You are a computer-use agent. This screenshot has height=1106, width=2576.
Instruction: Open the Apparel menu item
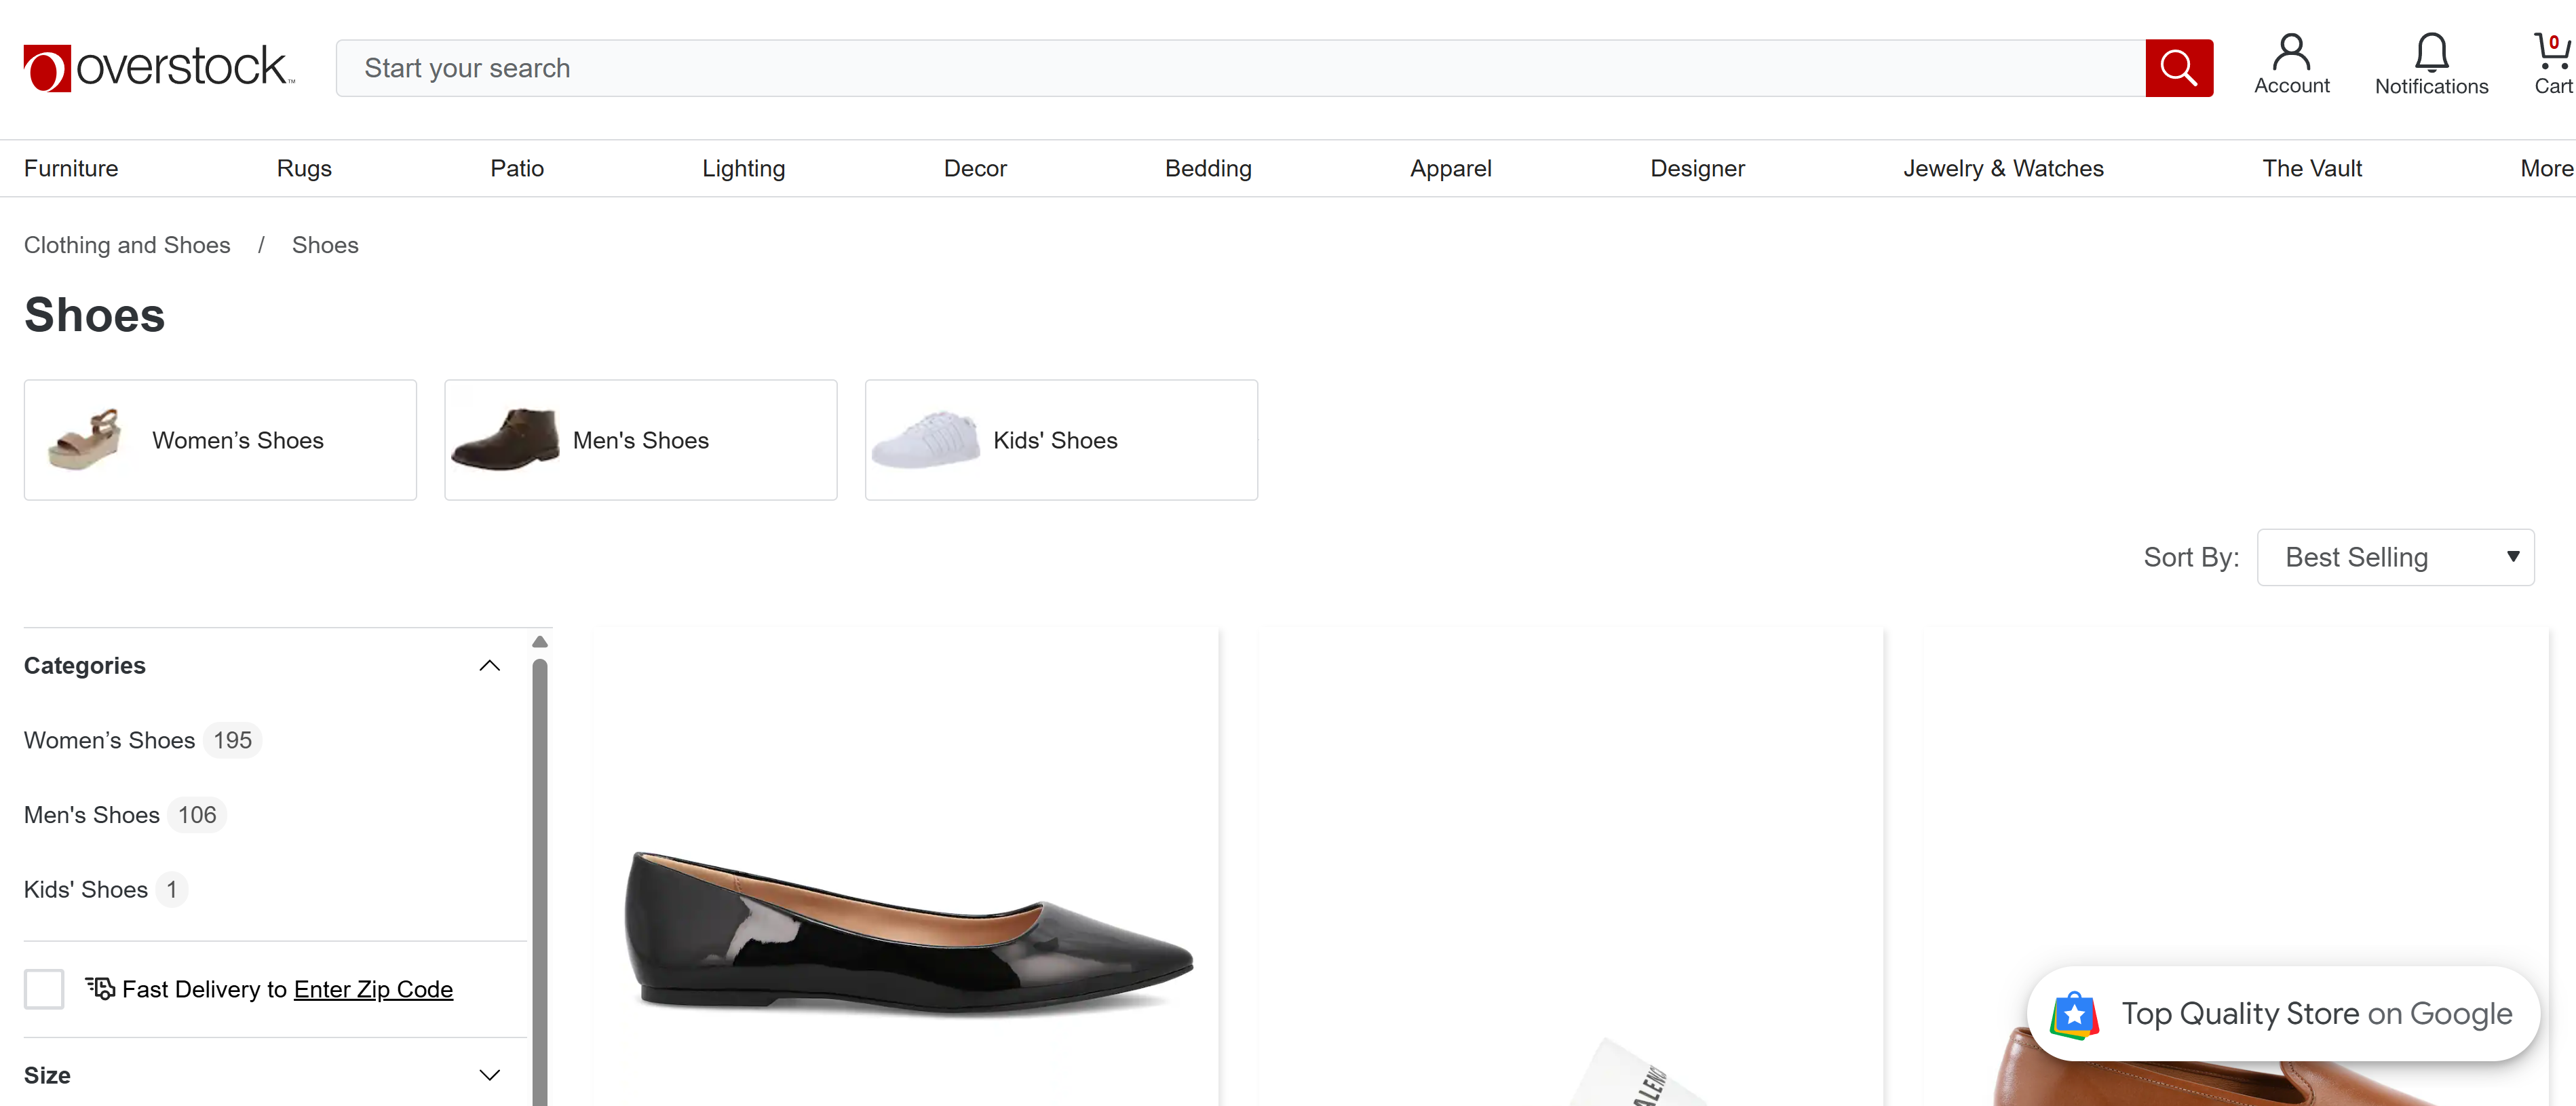pyautogui.click(x=1450, y=168)
